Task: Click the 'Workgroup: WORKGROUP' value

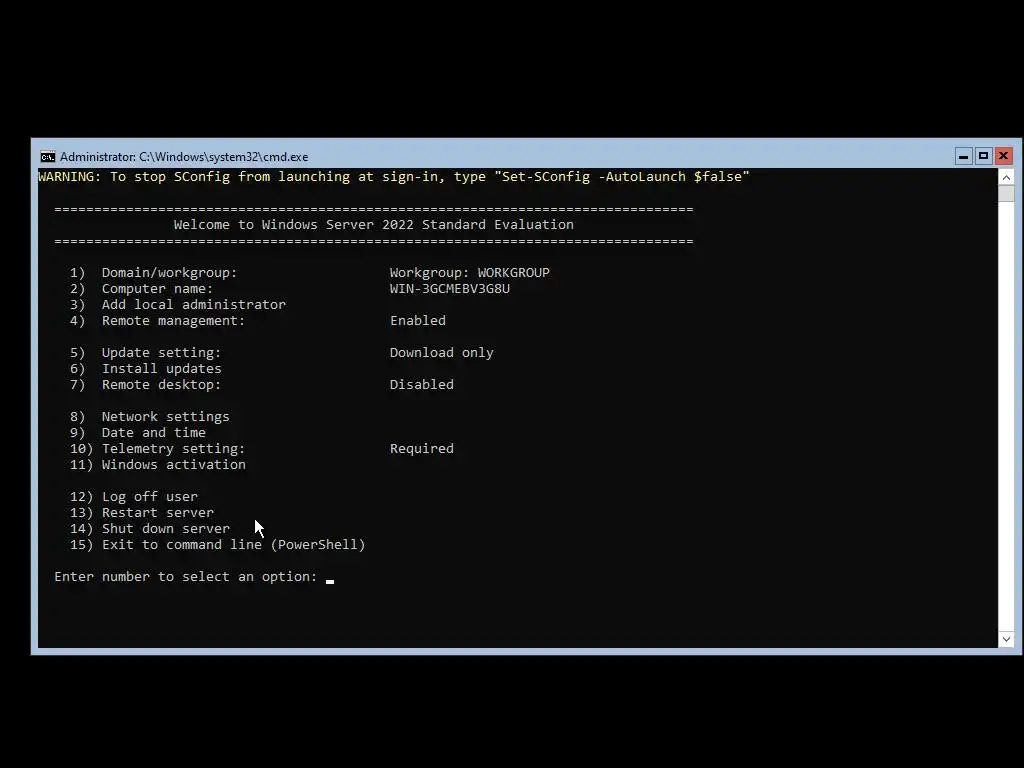Action: point(470,273)
